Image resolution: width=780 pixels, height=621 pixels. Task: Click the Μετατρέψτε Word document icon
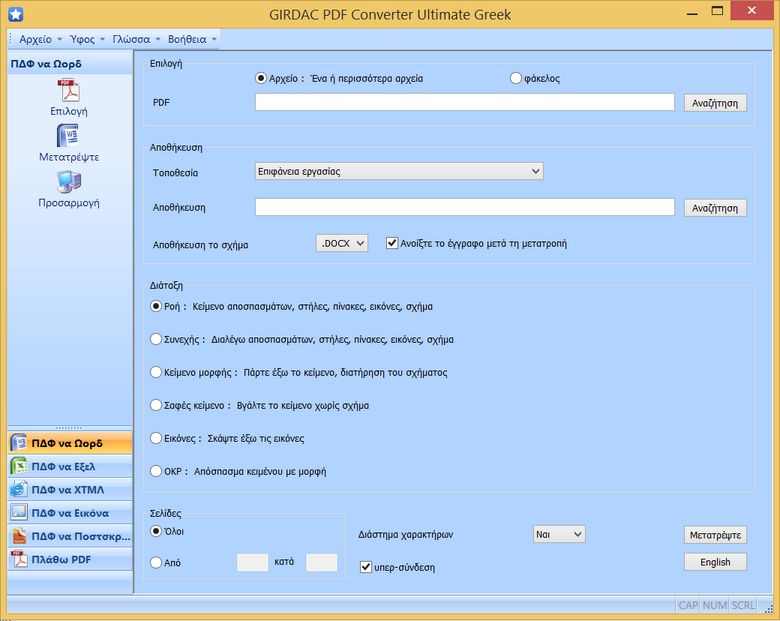68,135
